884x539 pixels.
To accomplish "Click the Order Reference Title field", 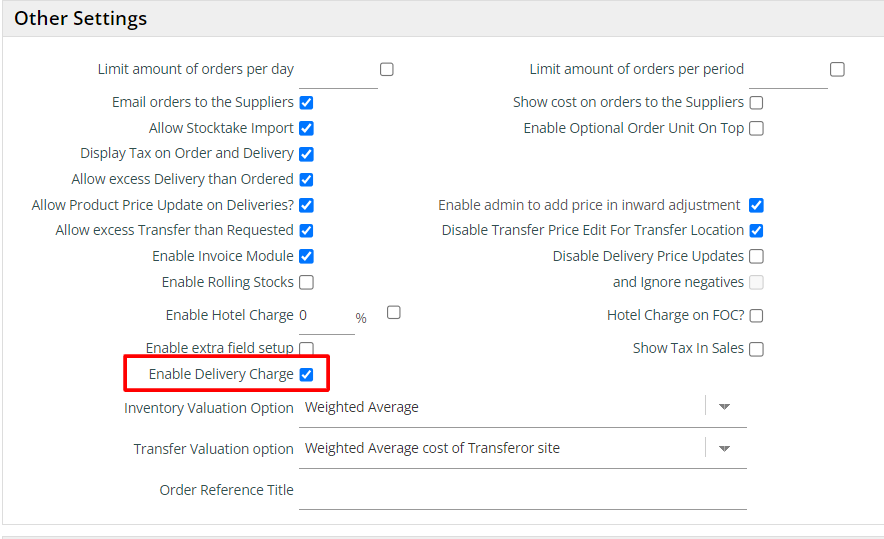I will coord(522,491).
